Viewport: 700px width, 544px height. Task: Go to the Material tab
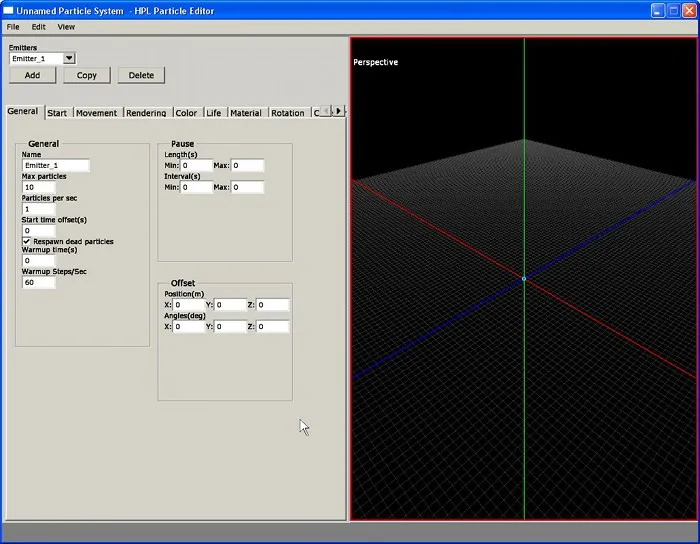pos(245,113)
